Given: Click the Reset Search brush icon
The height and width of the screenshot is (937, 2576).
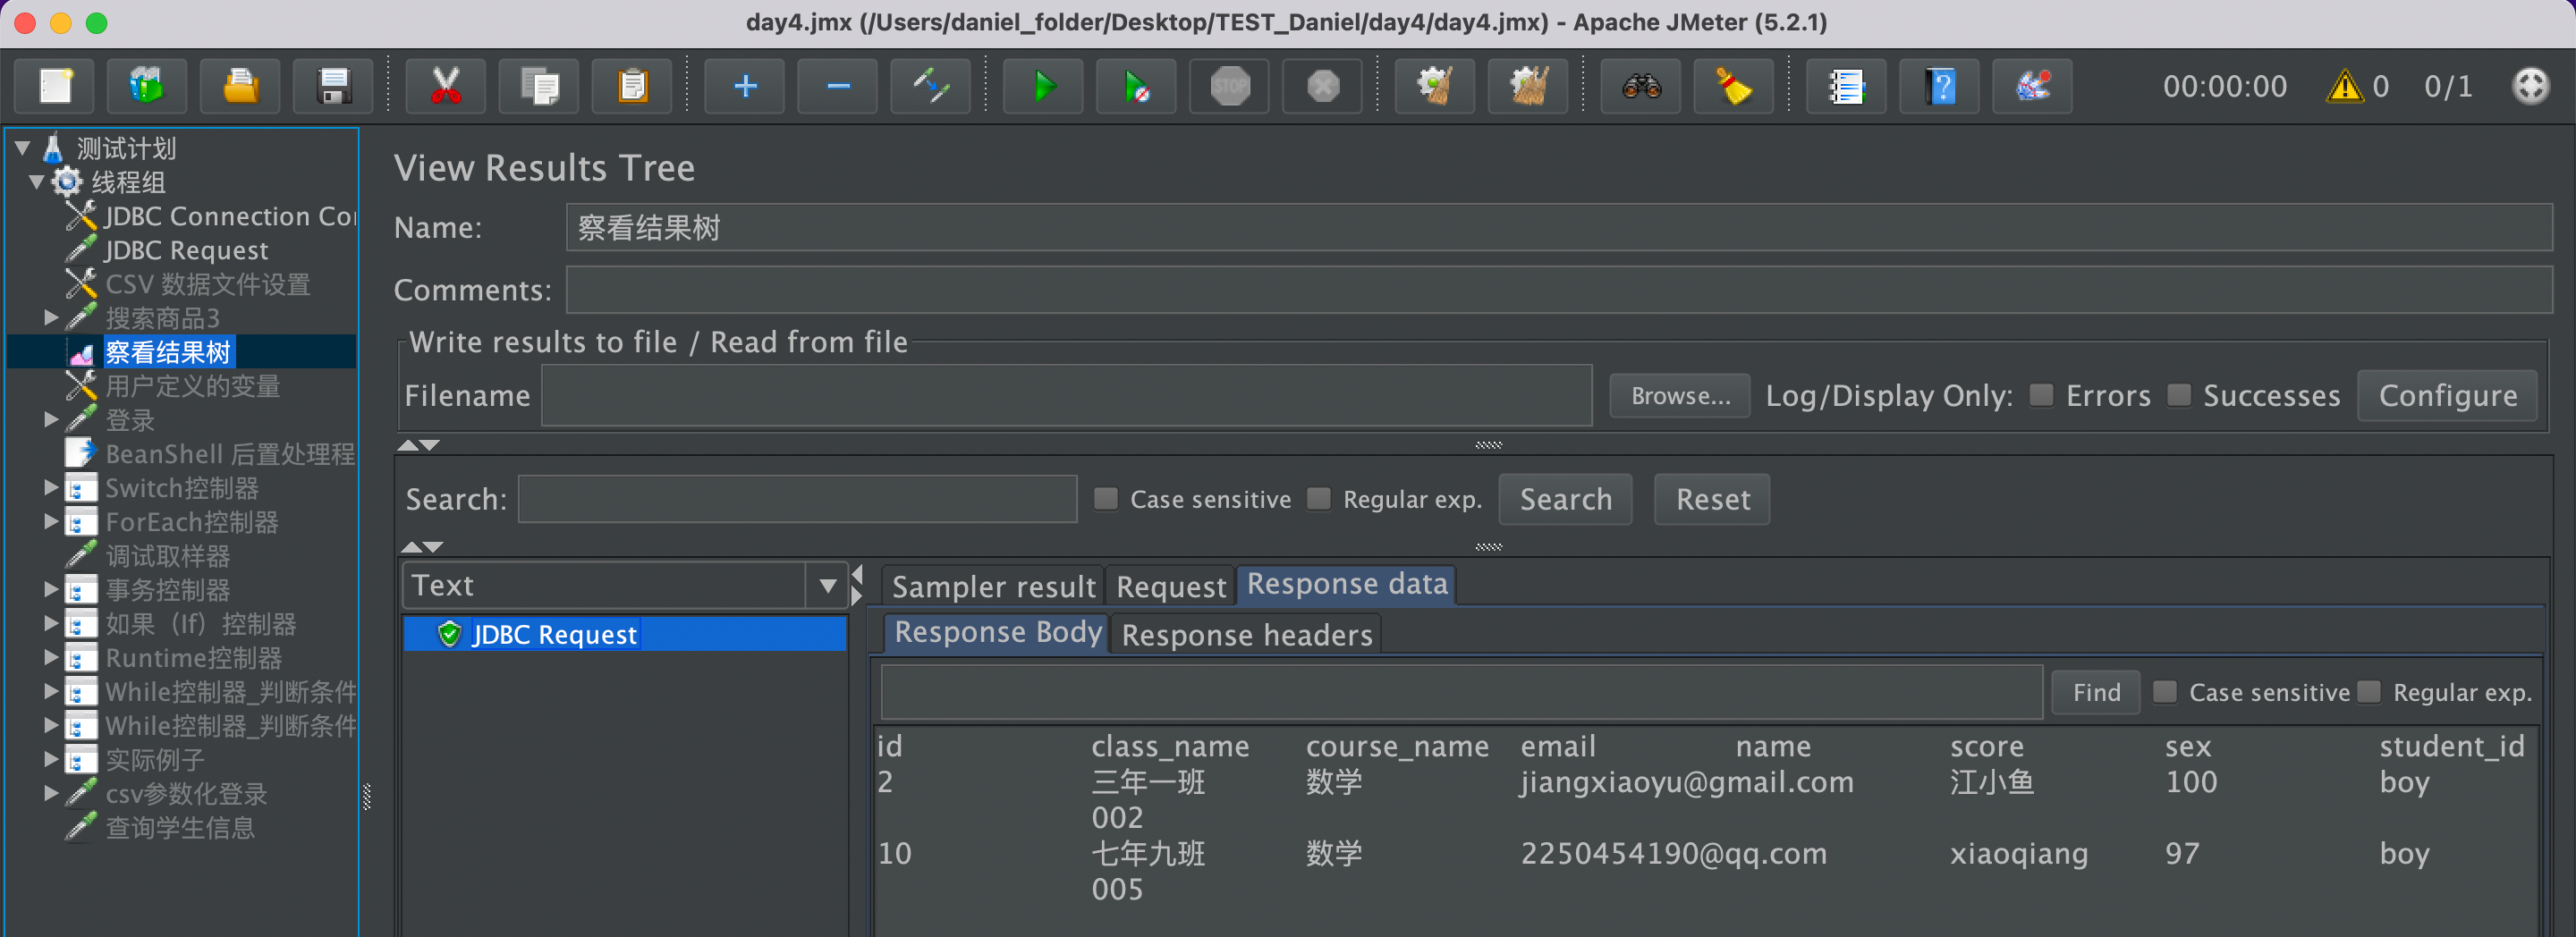Looking at the screenshot, I should coord(1735,86).
